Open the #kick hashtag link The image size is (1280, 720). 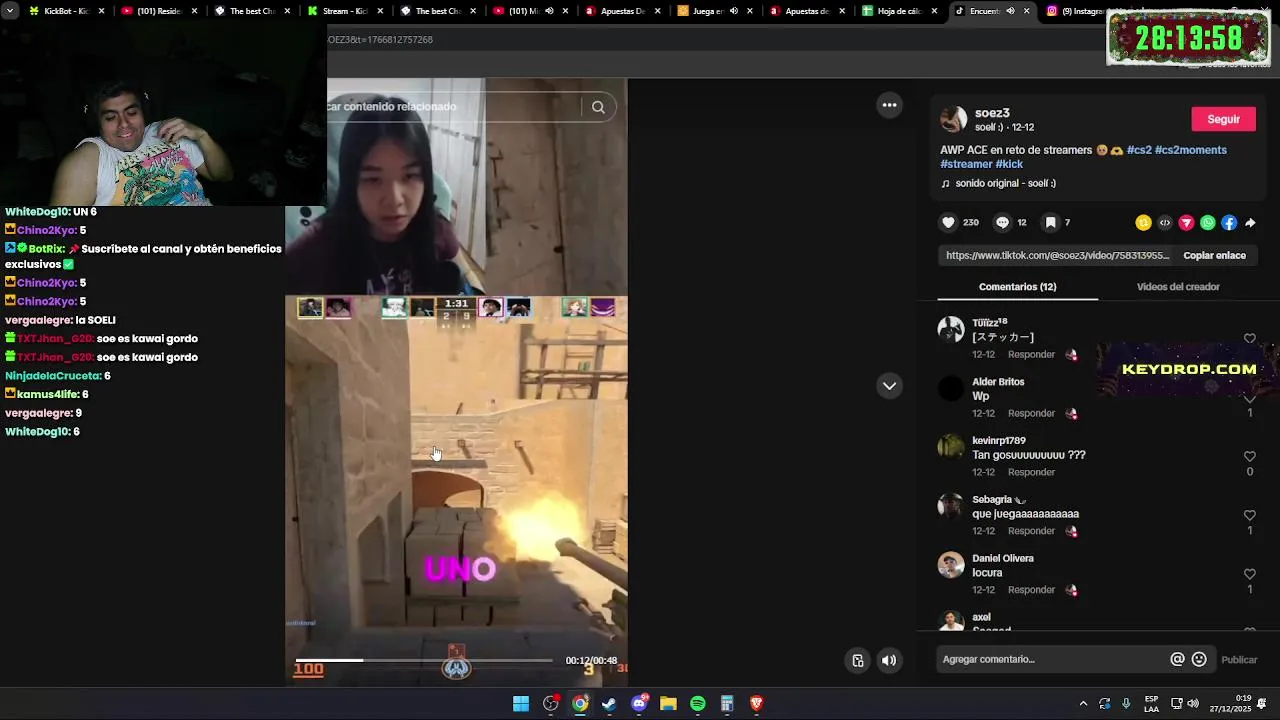click(1009, 164)
